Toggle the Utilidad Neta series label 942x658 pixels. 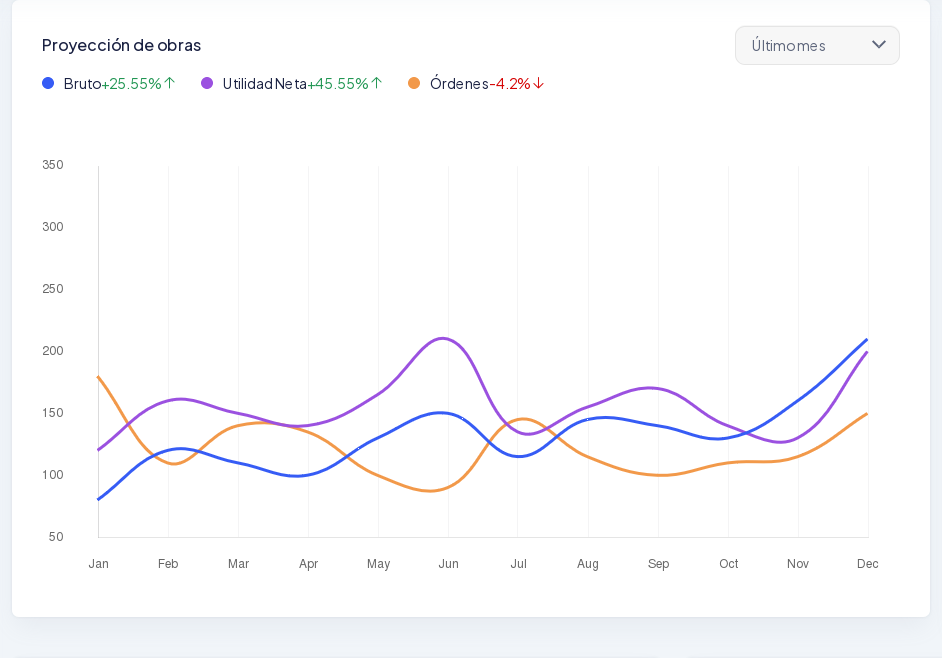tap(264, 83)
